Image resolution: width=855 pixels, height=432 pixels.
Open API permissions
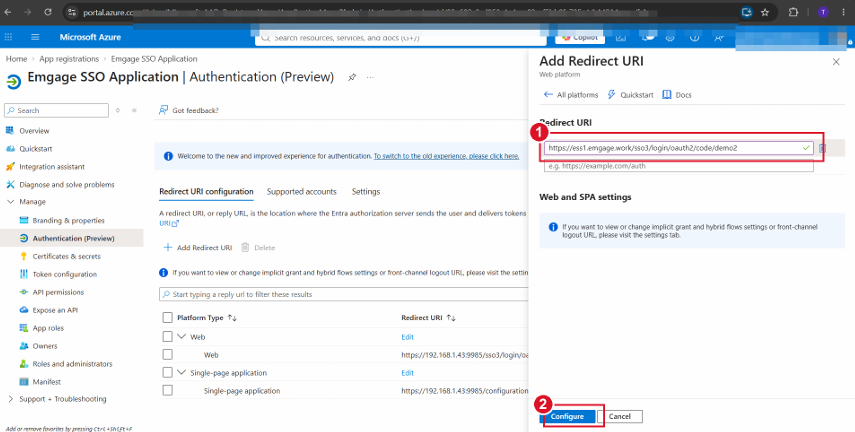tap(58, 292)
